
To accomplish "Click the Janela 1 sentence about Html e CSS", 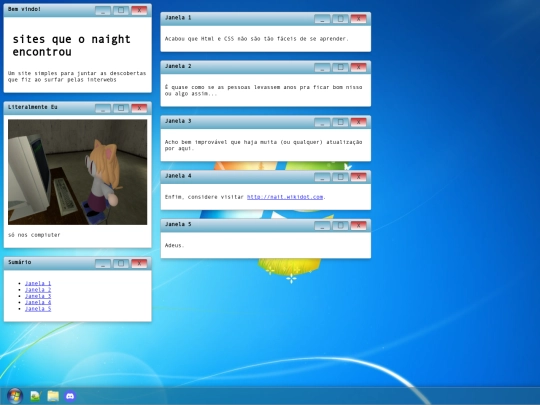I will [257, 39].
